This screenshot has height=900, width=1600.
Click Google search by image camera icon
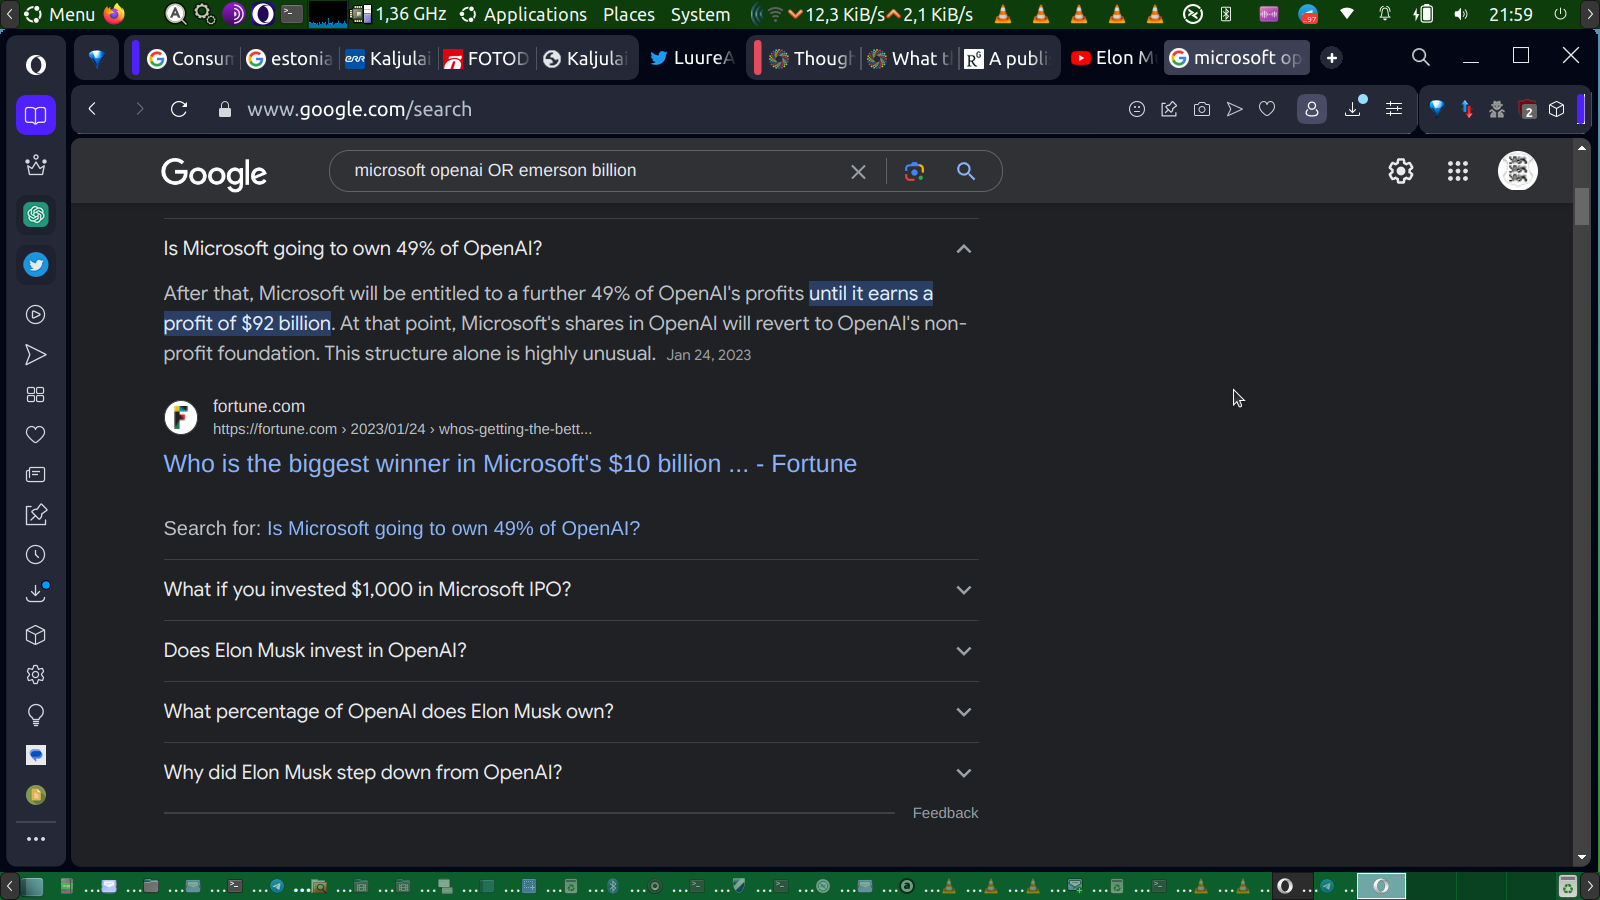pos(914,171)
